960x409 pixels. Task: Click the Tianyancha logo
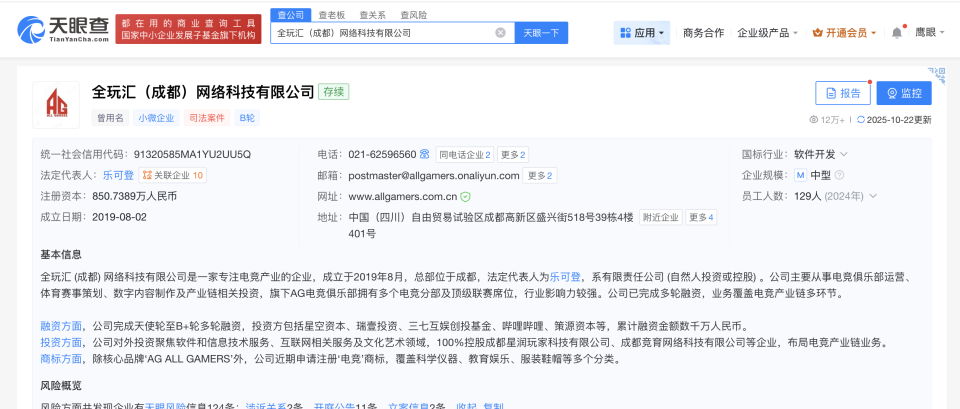[x=62, y=29]
